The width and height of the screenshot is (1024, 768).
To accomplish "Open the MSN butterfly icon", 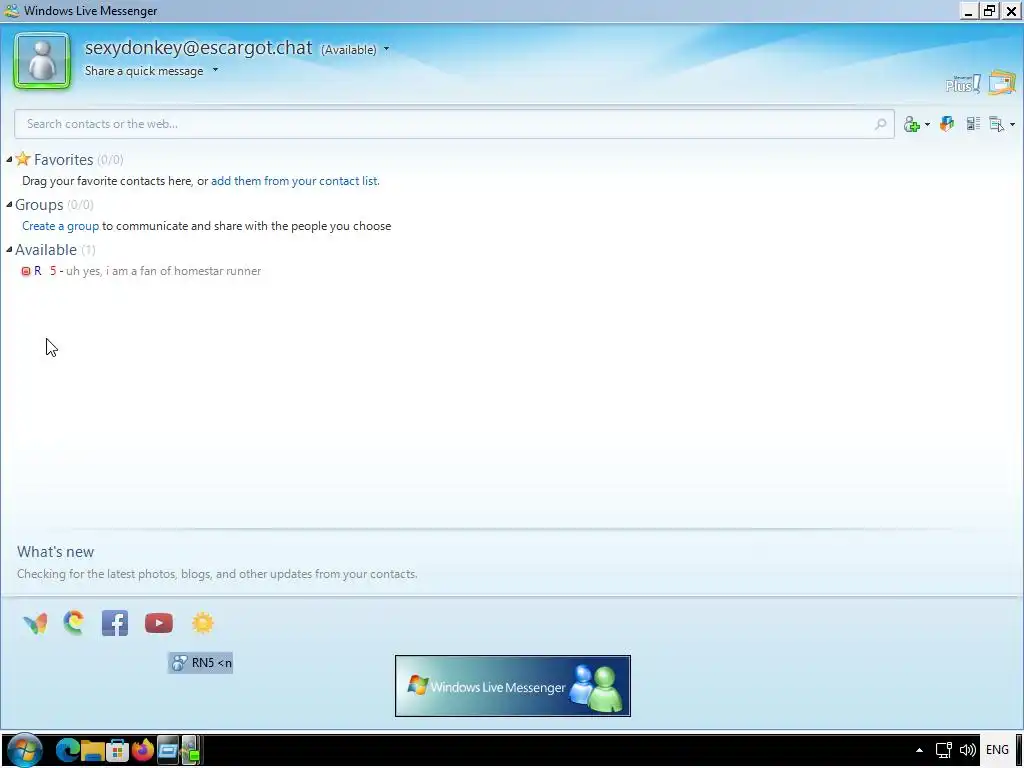I will [35, 624].
